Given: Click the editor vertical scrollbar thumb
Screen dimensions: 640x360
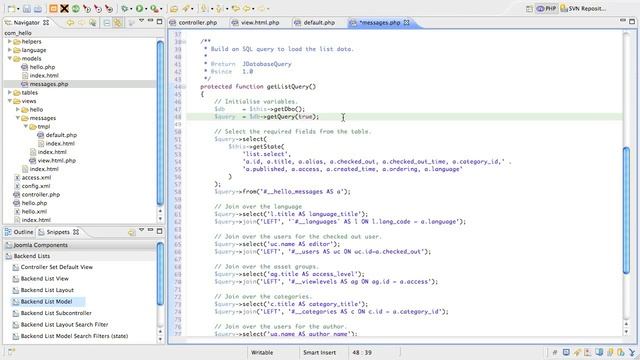Looking at the screenshot, I should [x=626, y=210].
